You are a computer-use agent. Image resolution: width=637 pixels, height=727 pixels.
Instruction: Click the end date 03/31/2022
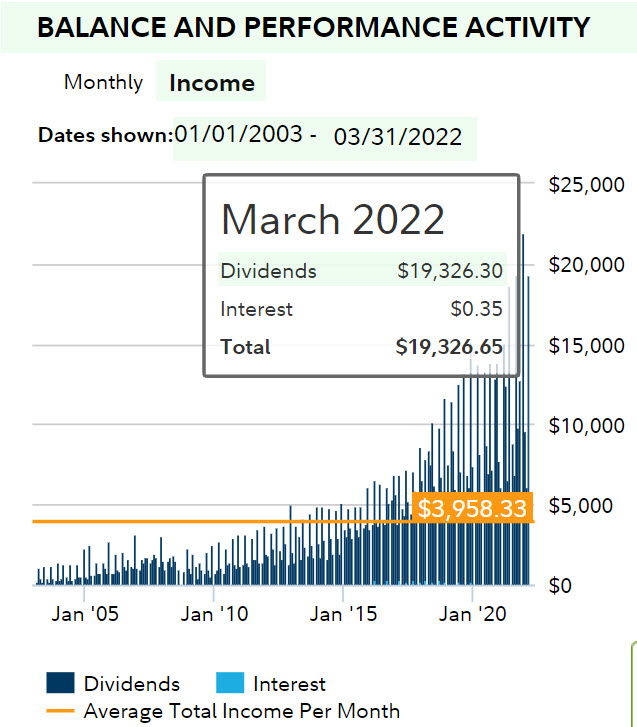(x=398, y=137)
